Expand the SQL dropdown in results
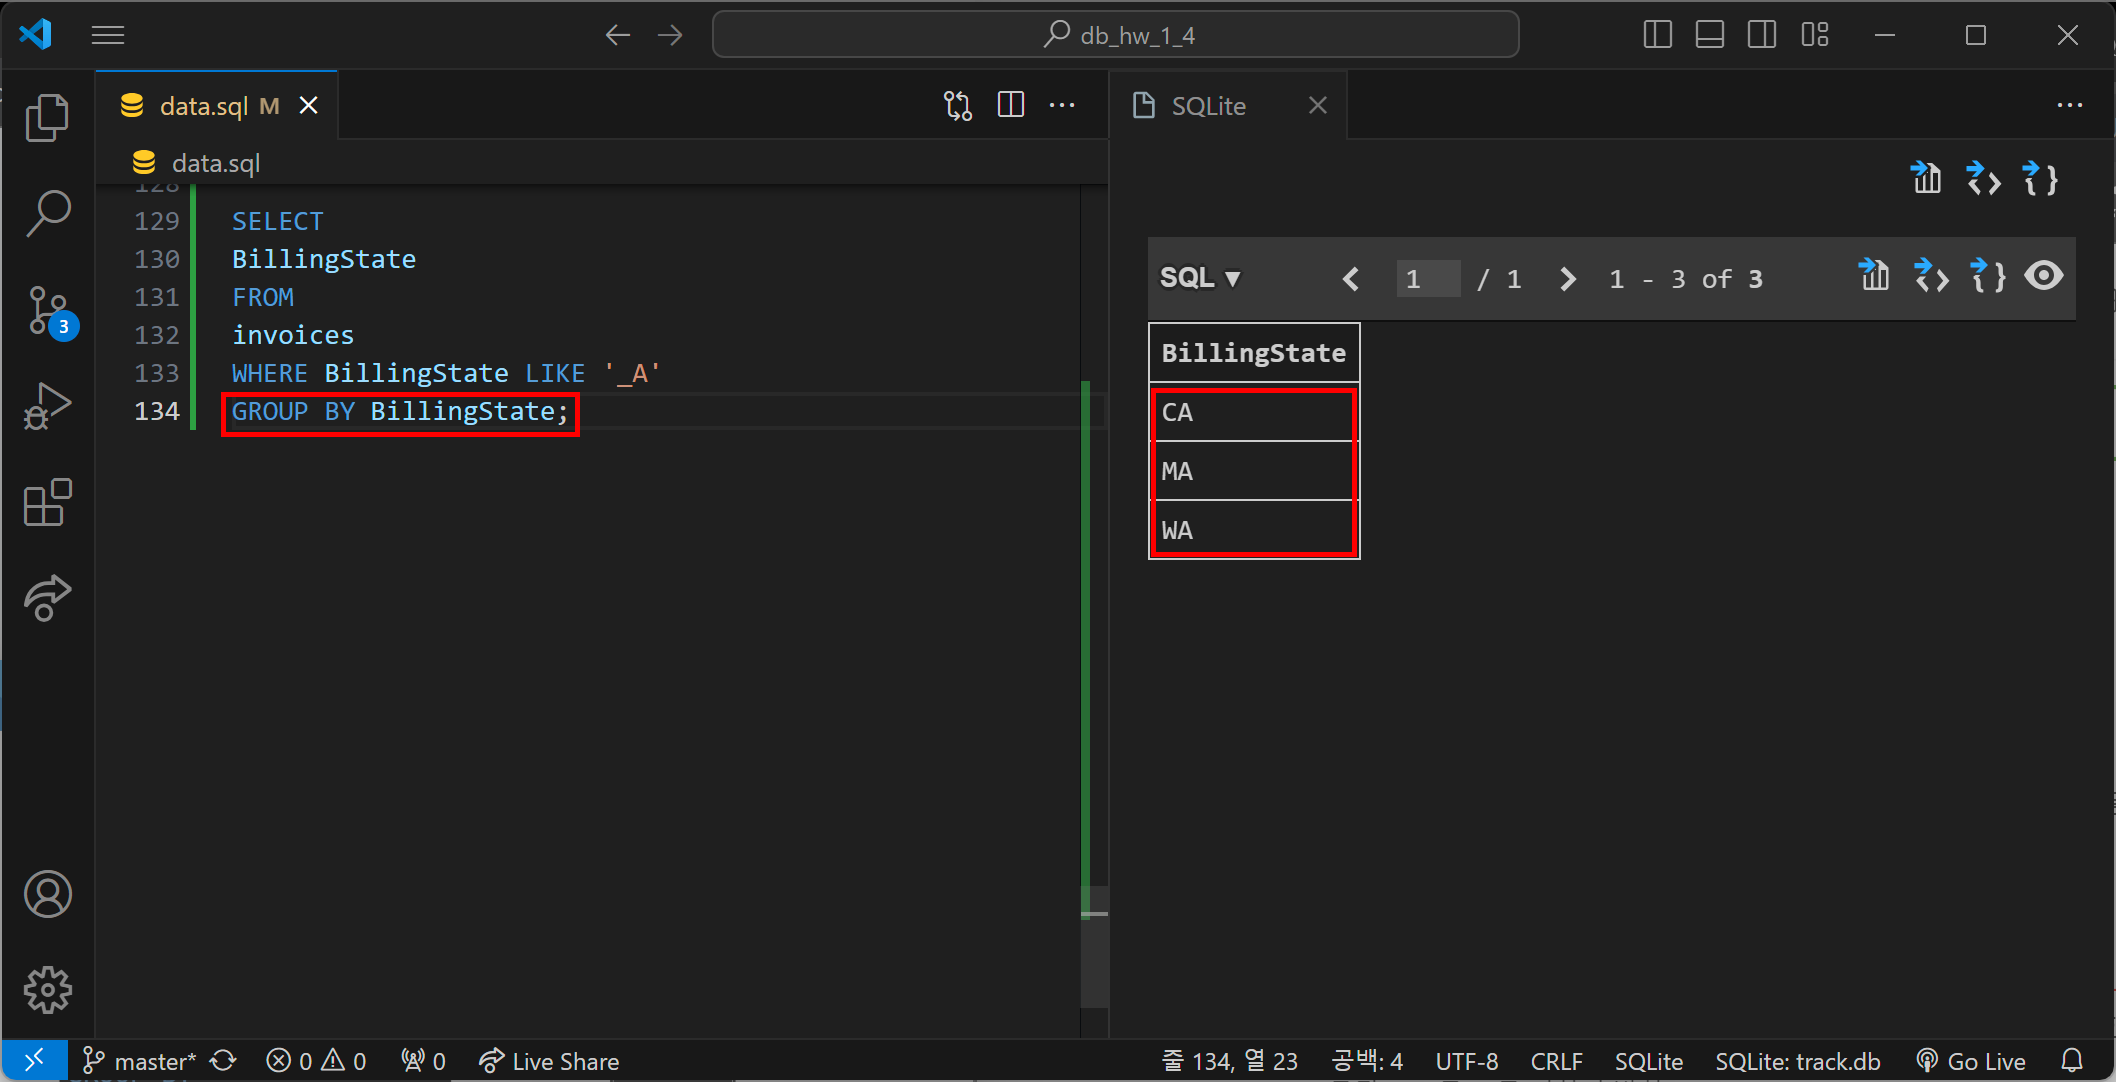 point(1199,278)
